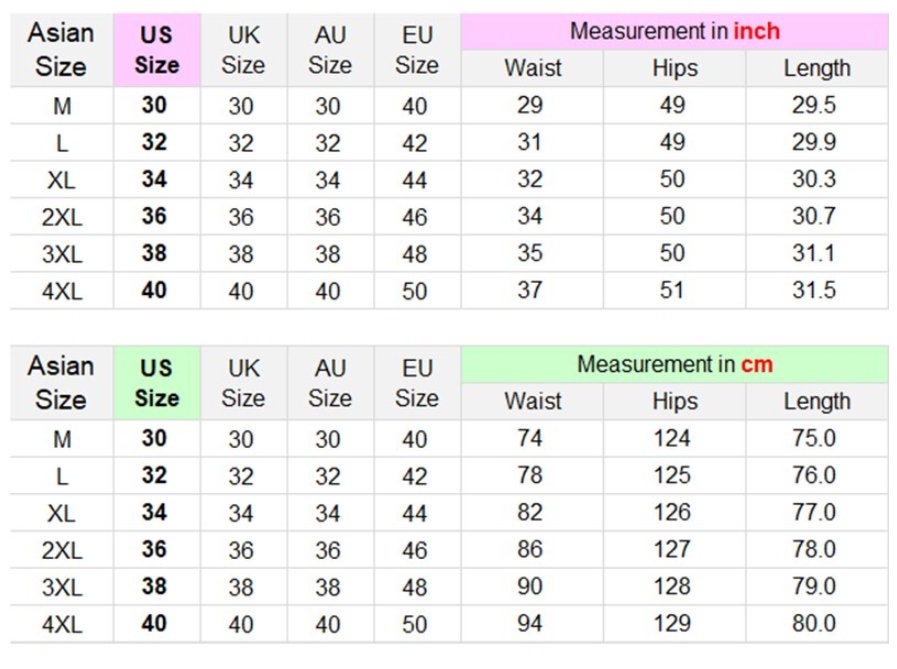Click the 29 waist cell
The width and height of the screenshot is (897, 669).
530,106
